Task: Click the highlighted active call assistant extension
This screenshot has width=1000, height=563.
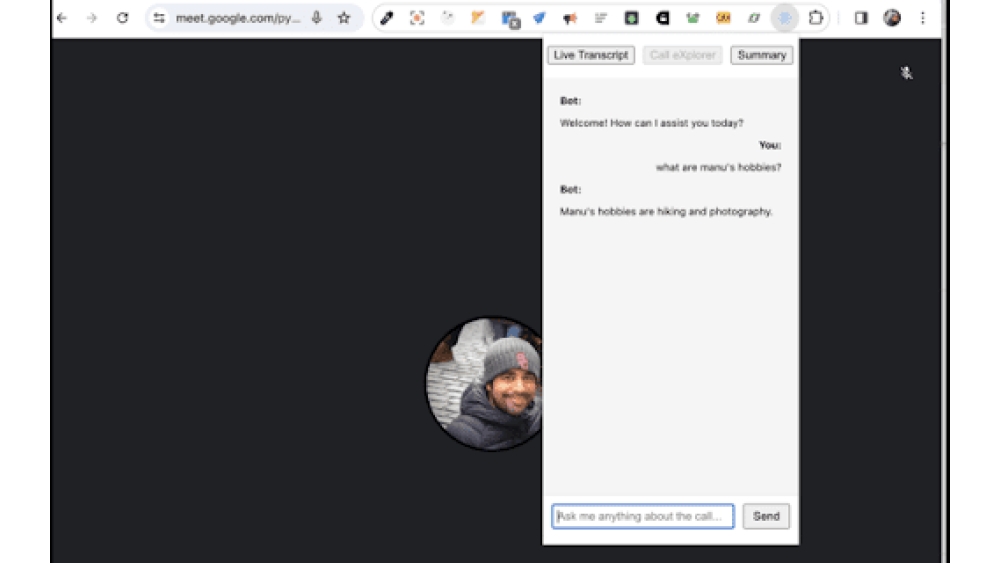Action: 785,18
